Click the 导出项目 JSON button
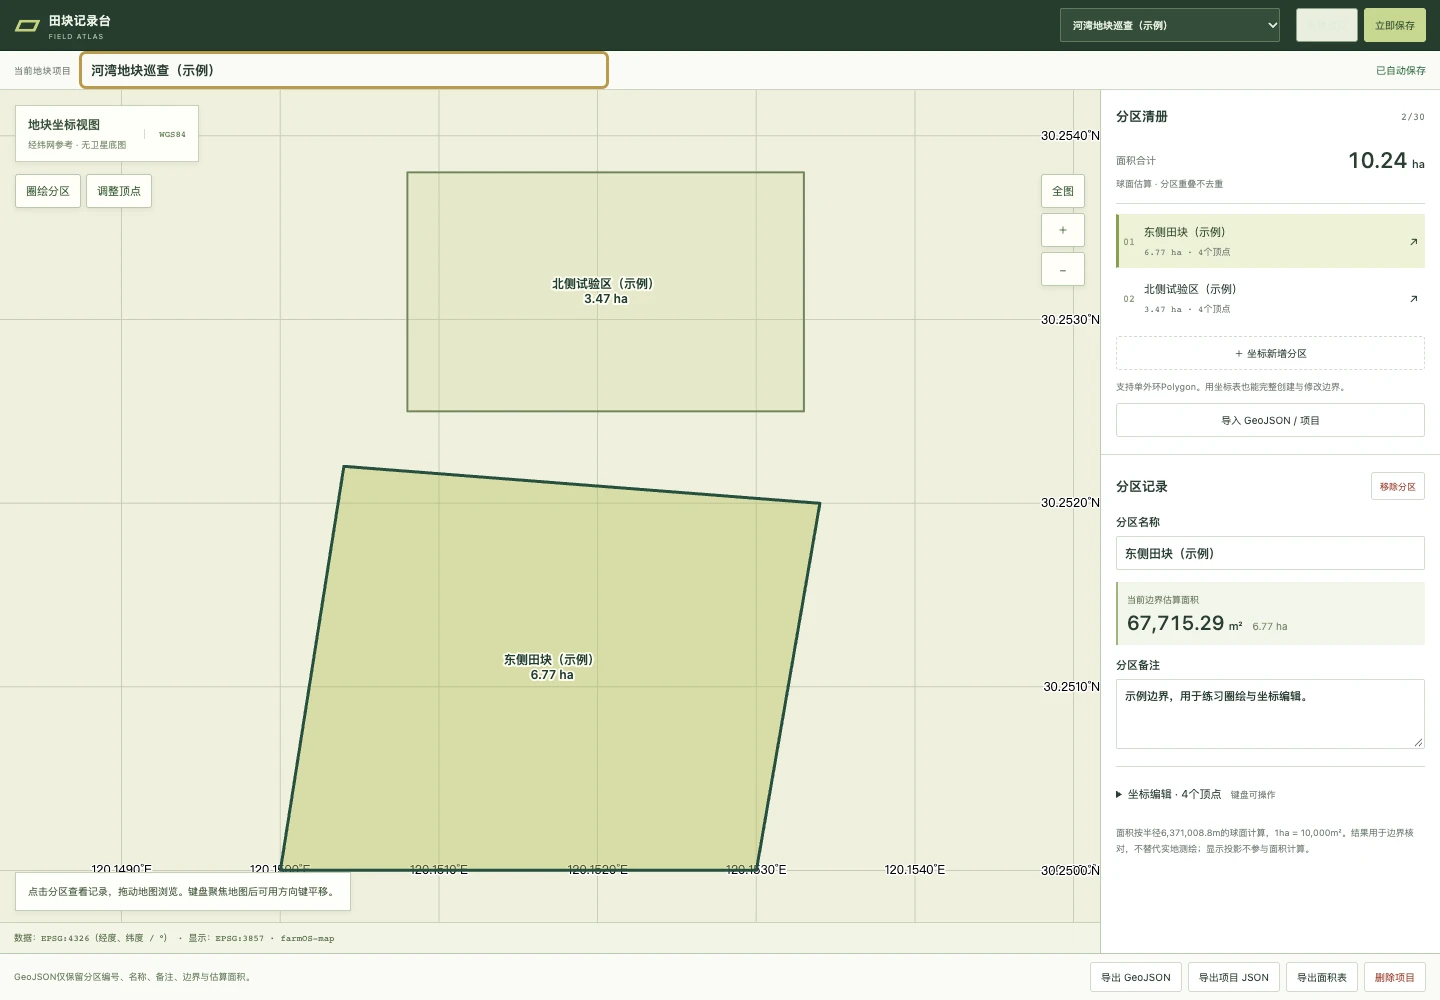1440x1000 pixels. (x=1233, y=977)
